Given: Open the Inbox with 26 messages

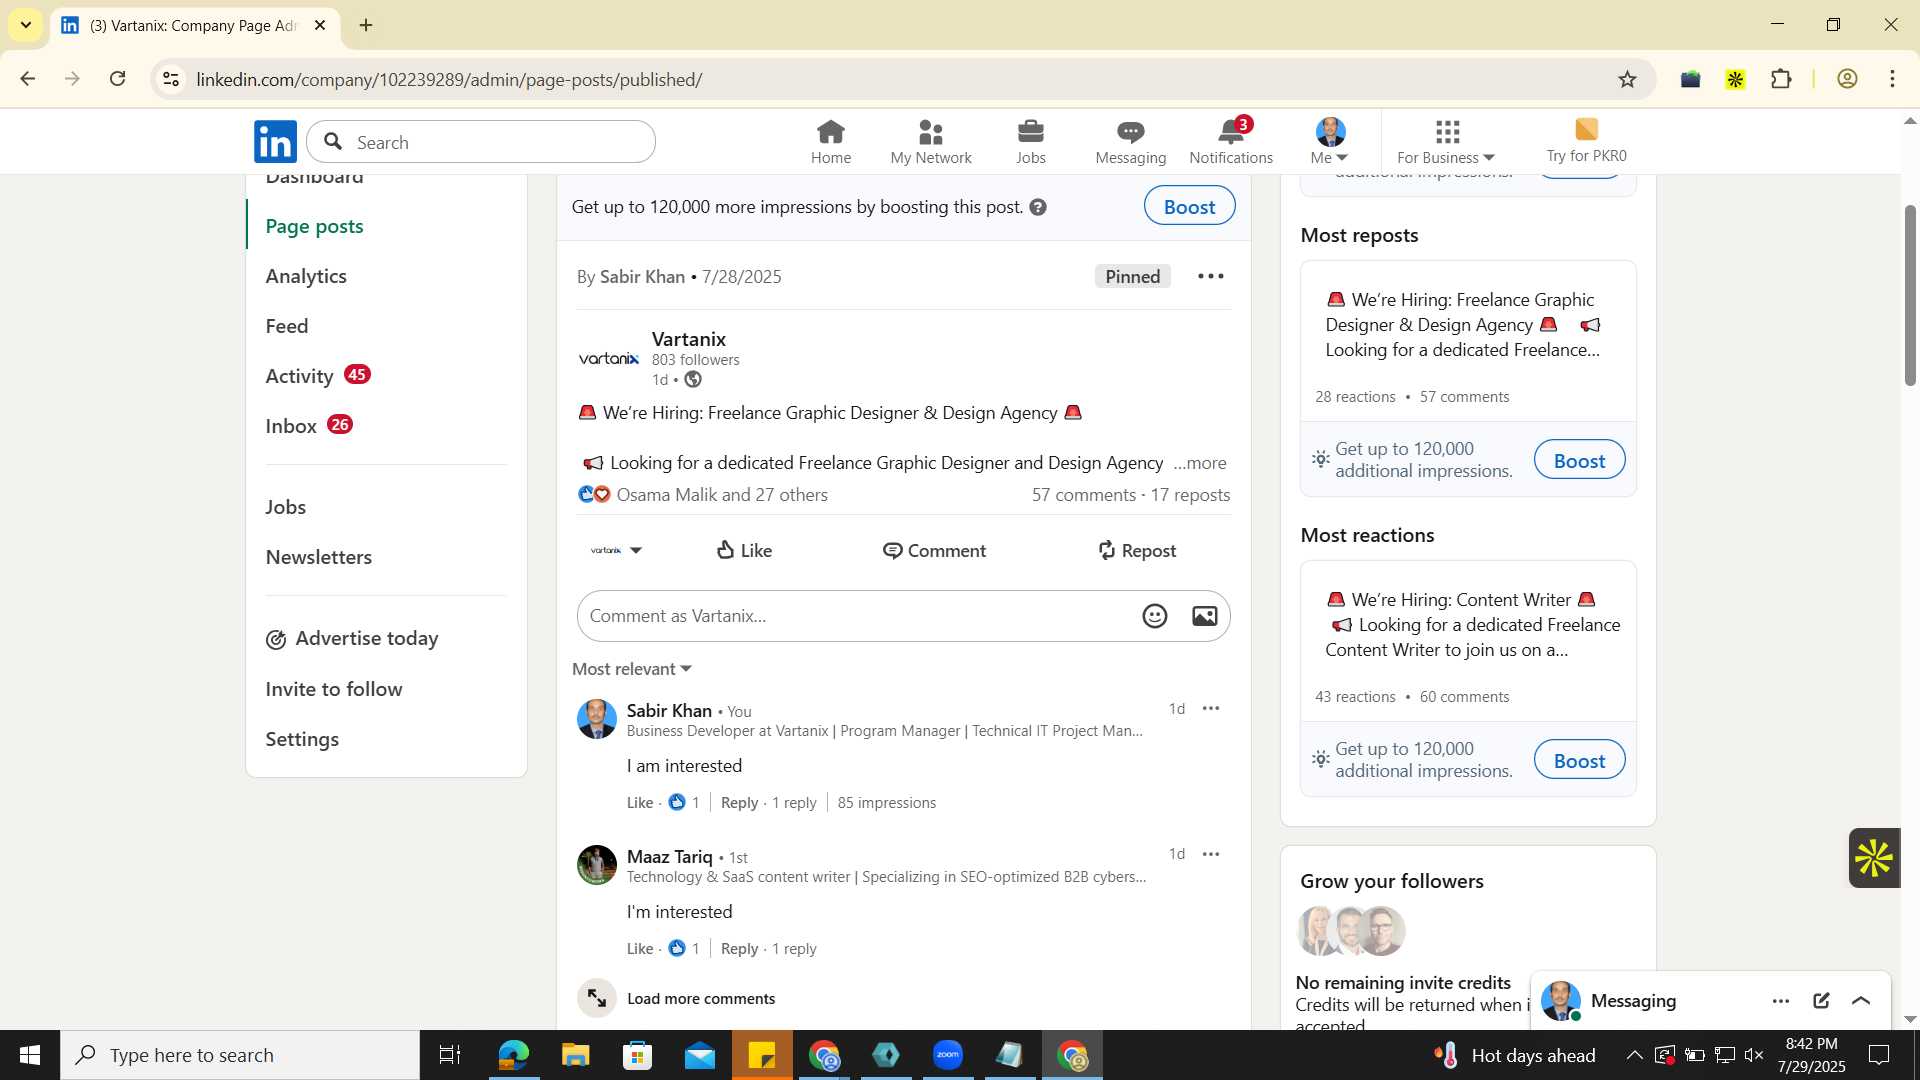Looking at the screenshot, I should (x=309, y=426).
